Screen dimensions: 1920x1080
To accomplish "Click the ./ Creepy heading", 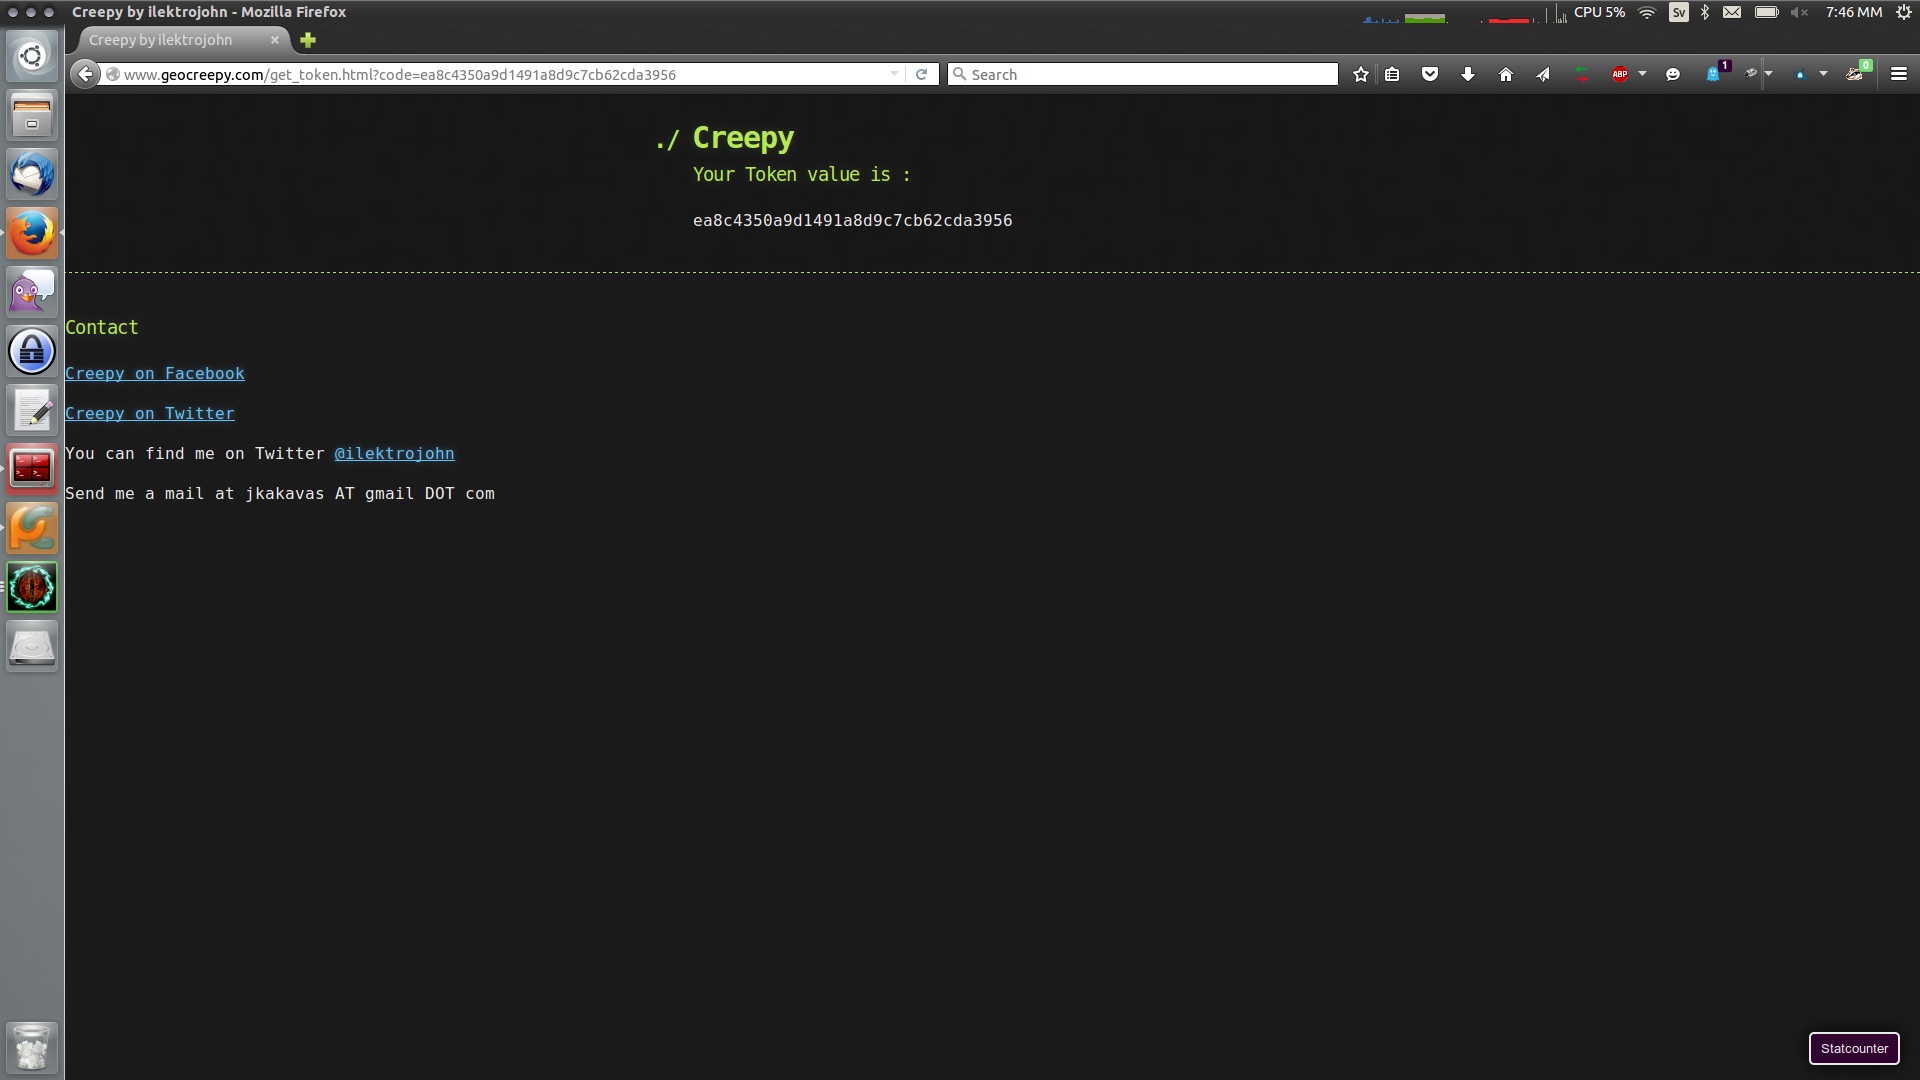I will point(725,138).
